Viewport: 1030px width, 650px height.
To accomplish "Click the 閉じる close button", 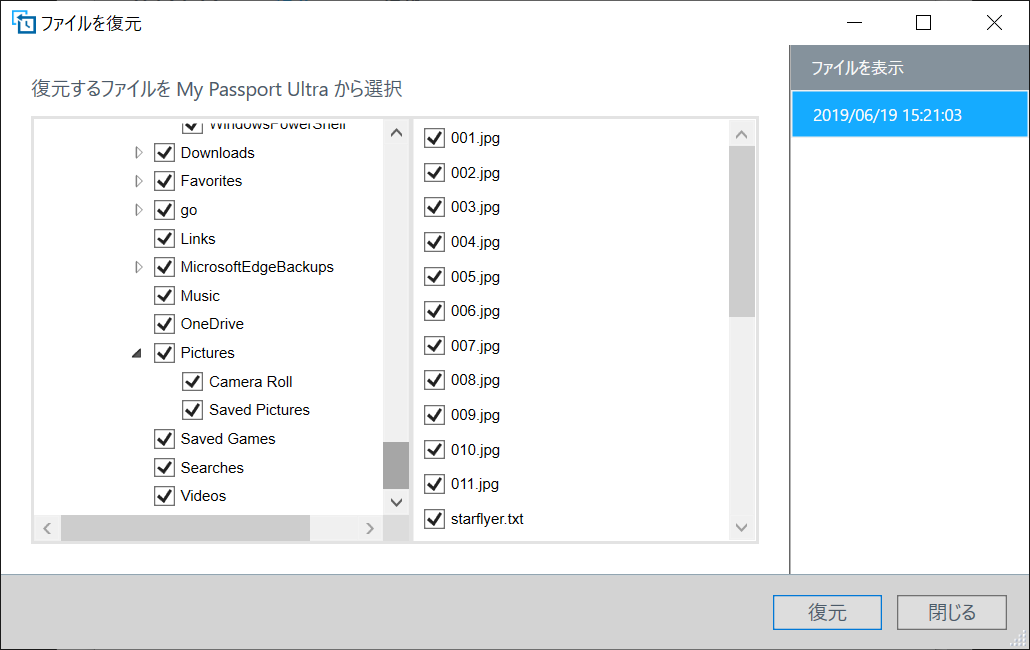I will click(952, 613).
